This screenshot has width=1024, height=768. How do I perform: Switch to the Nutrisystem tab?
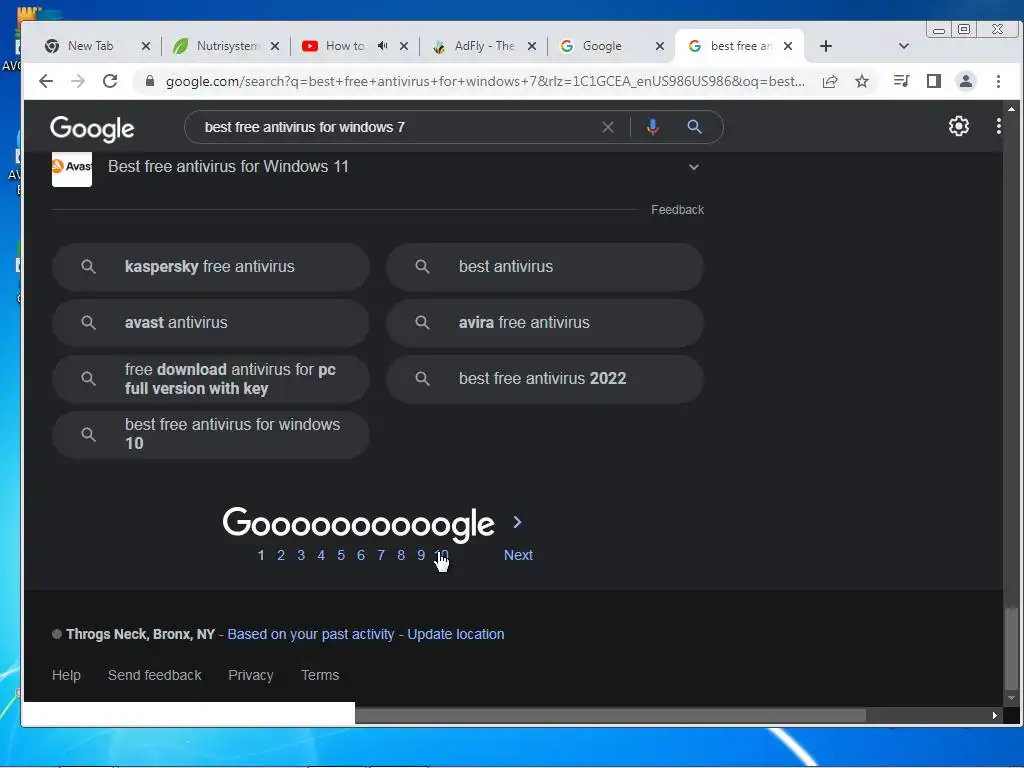[x=219, y=46]
